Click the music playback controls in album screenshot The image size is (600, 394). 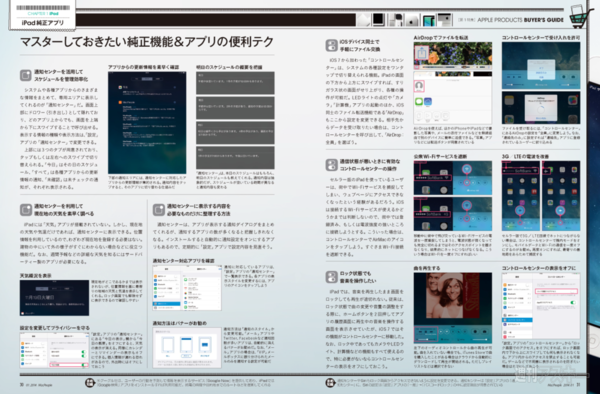click(x=426, y=334)
